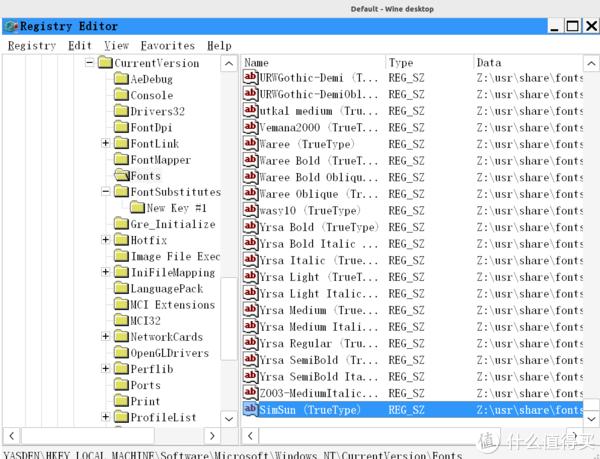Click the Print folder icon

[x=121, y=400]
